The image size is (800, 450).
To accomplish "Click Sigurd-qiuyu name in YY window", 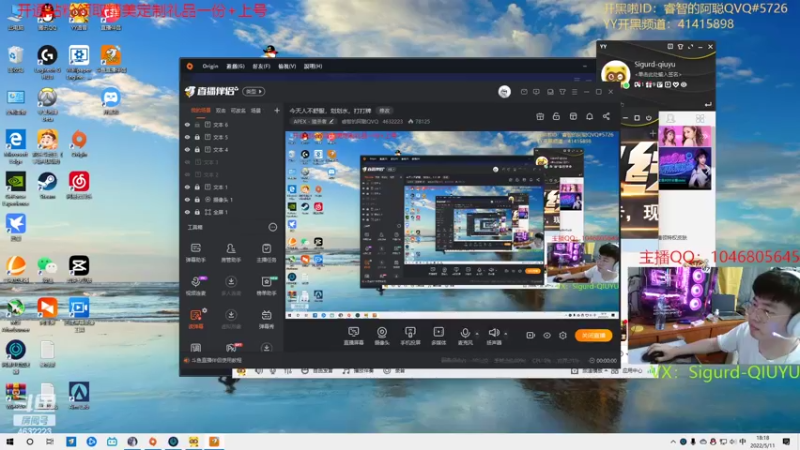I will 655,64.
